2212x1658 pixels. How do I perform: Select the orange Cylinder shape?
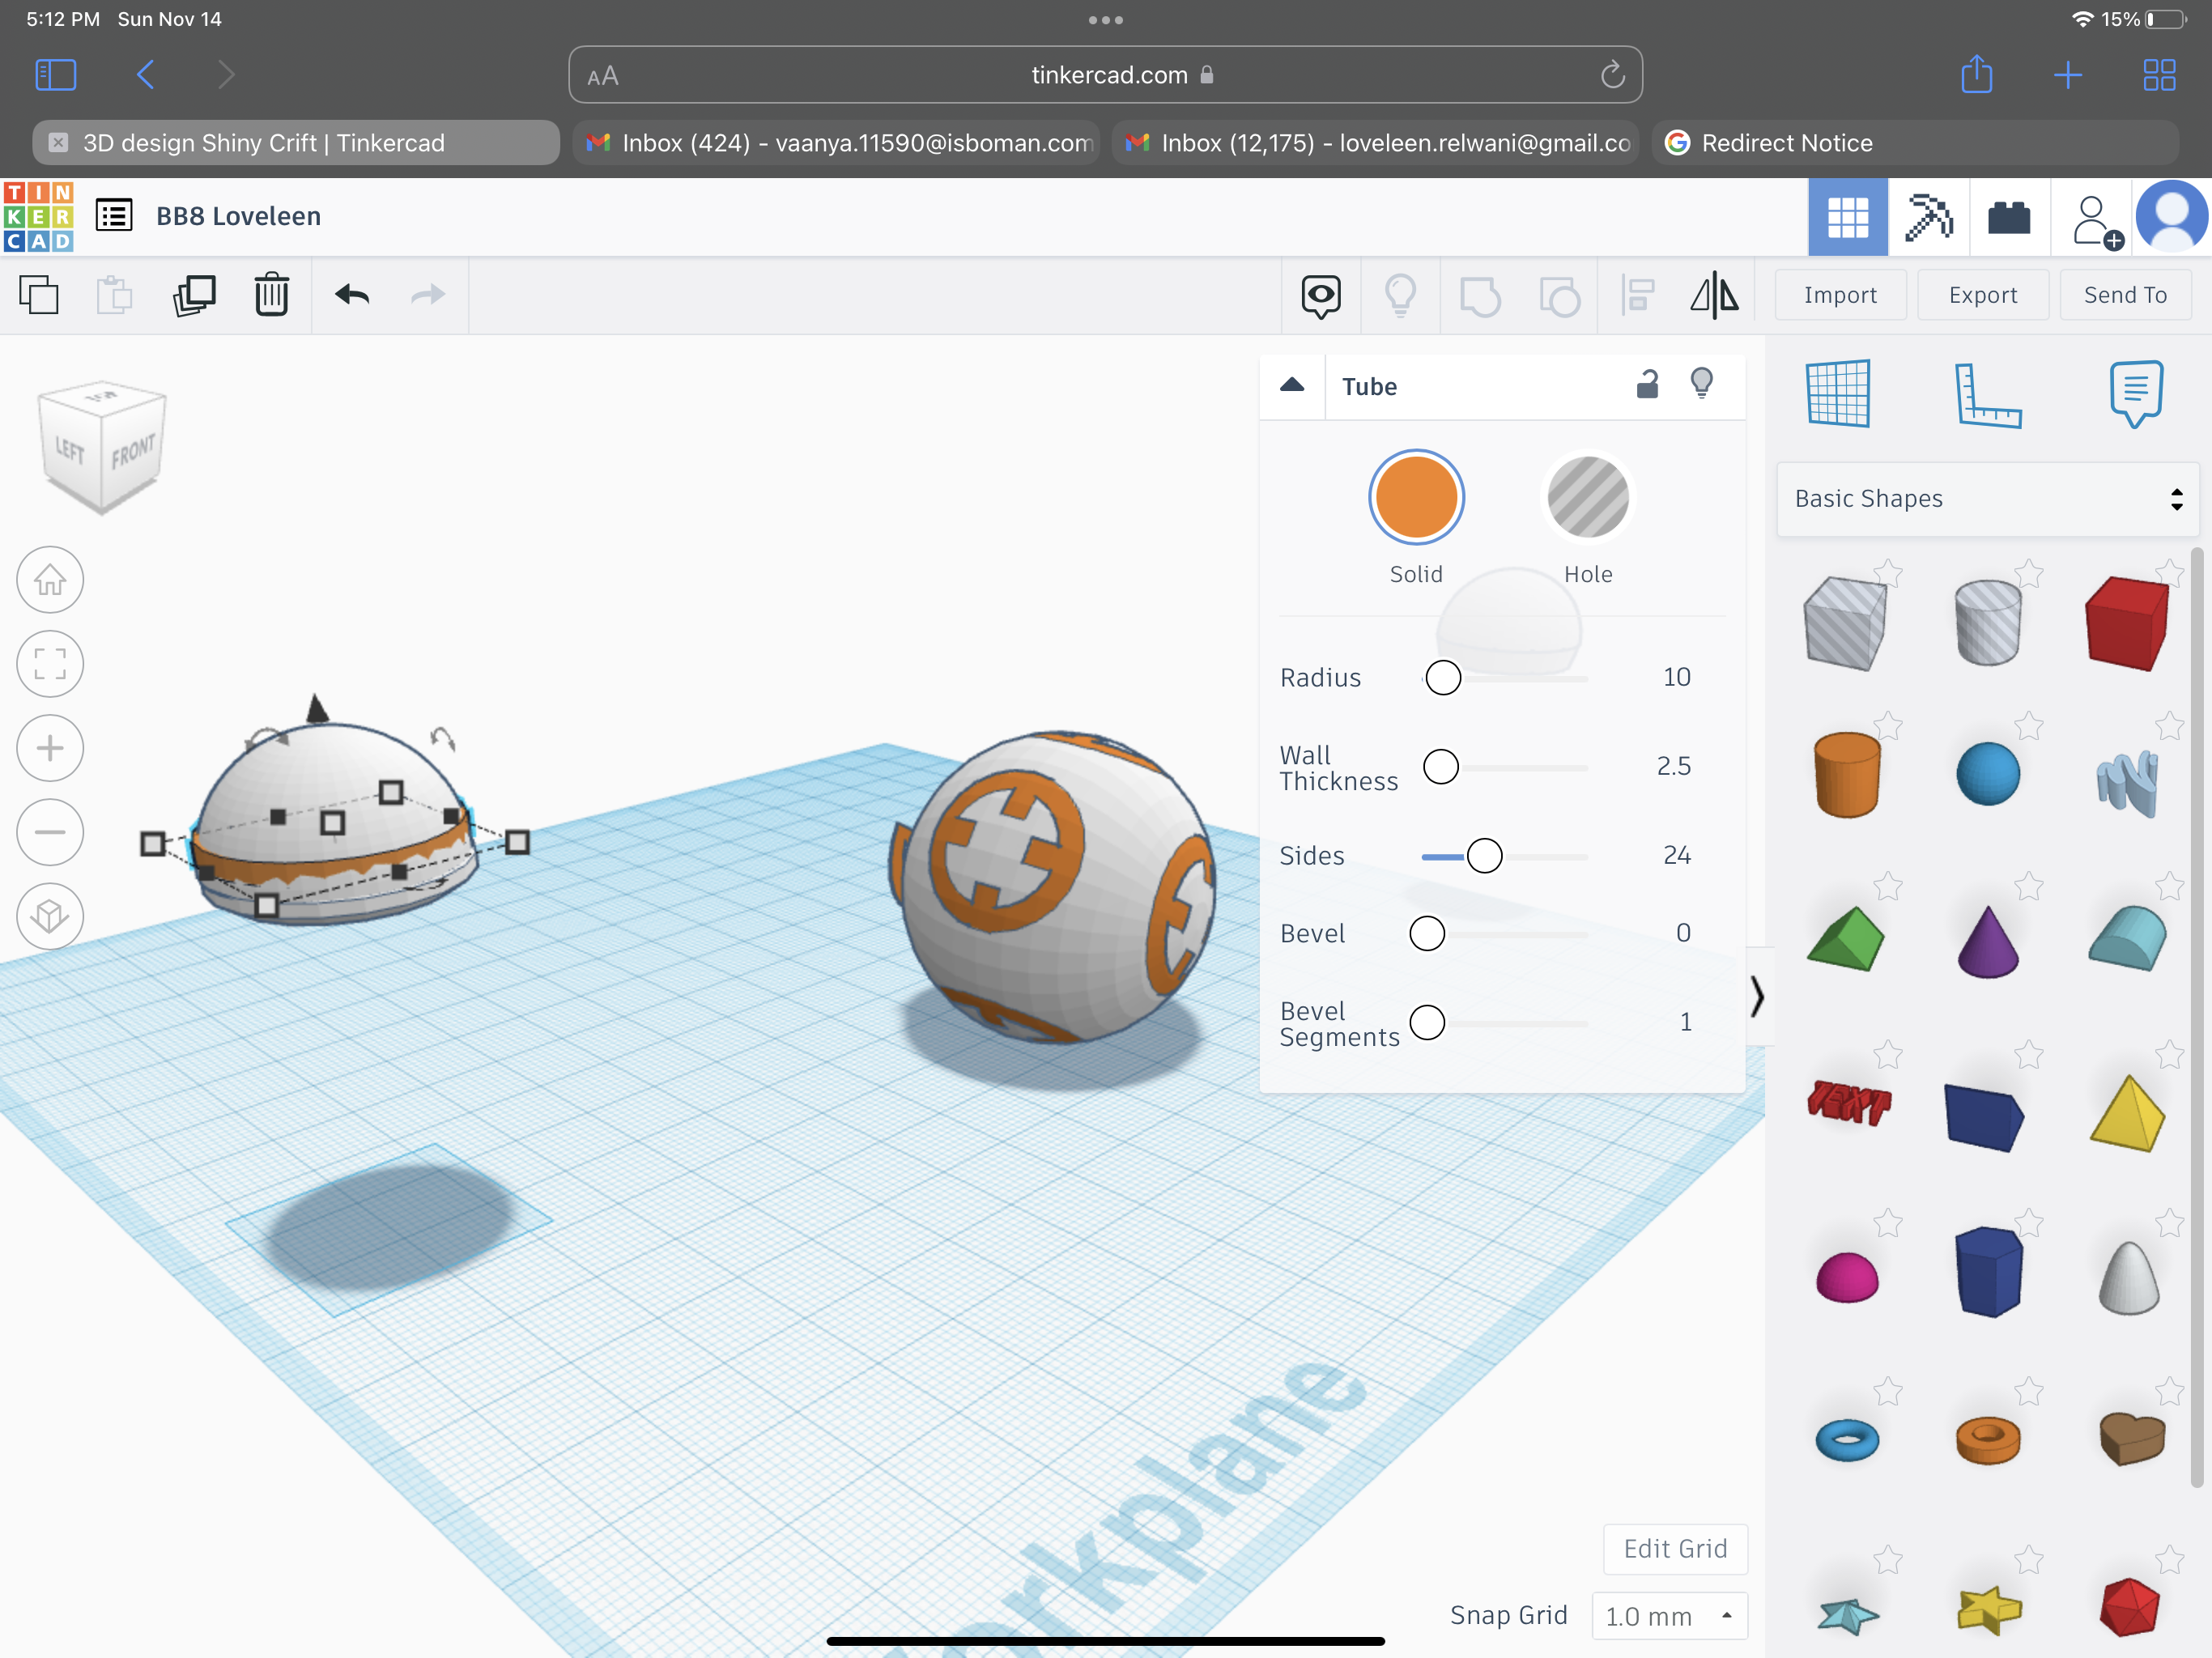[x=1847, y=775]
